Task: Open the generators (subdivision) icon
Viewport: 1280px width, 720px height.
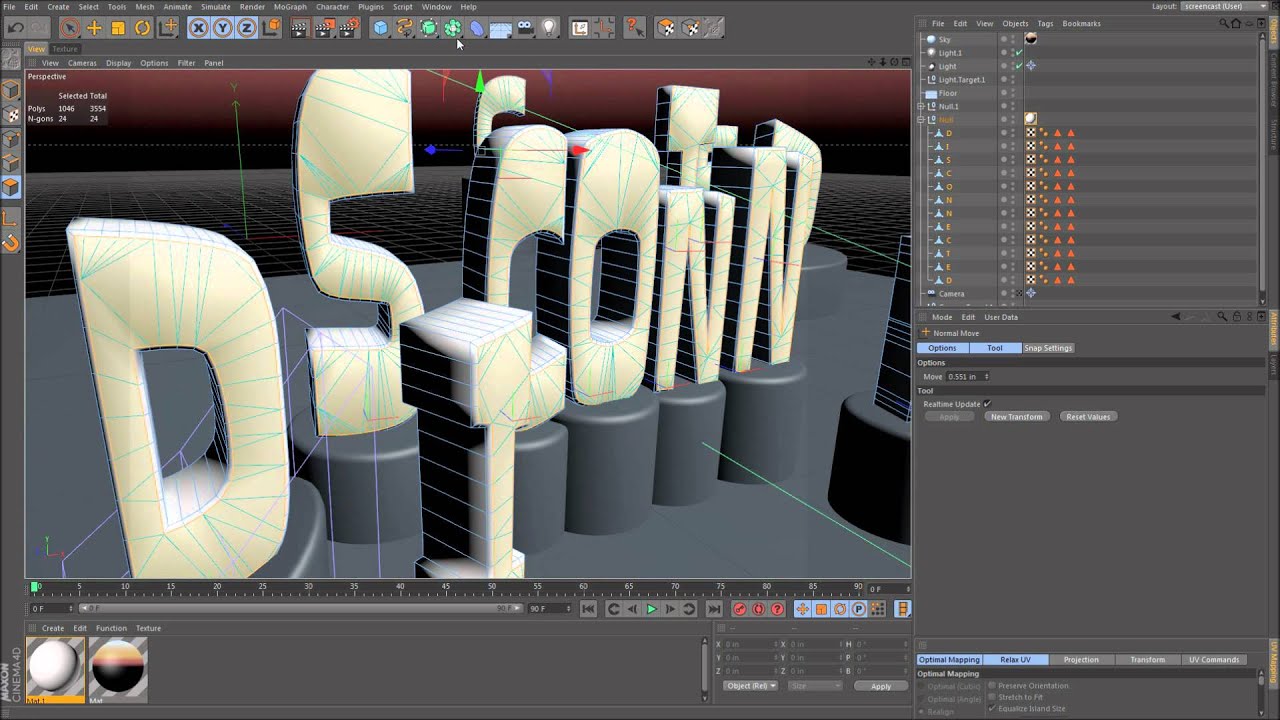Action: point(429,28)
